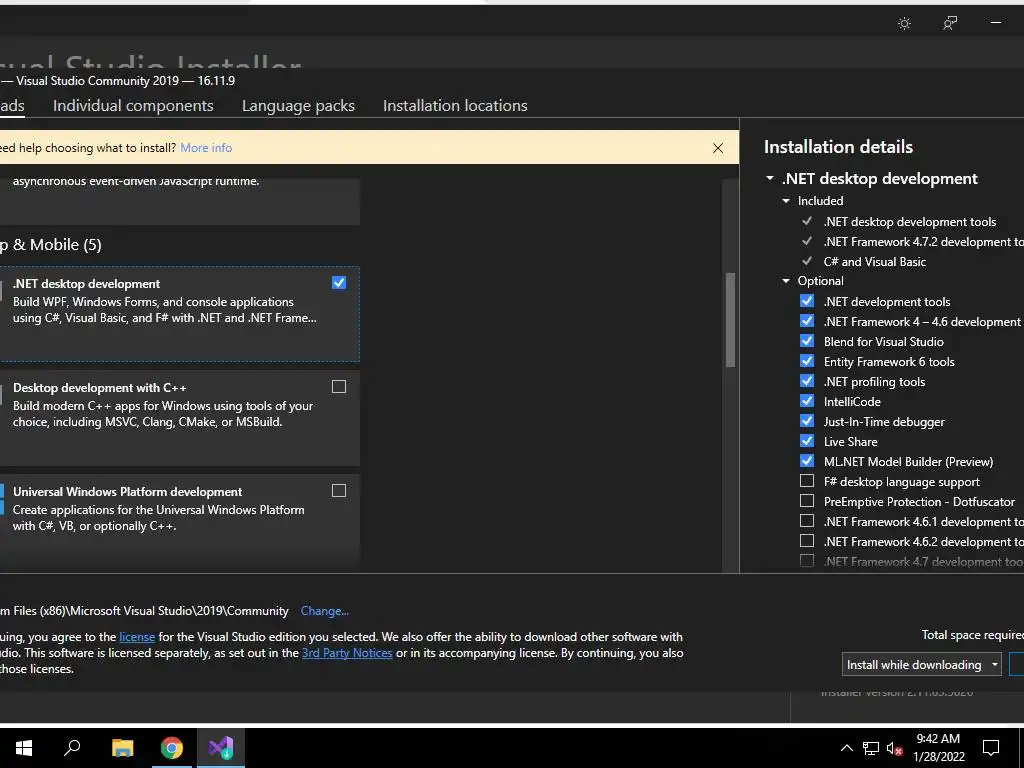Open Windows Start menu
This screenshot has width=1024, height=768.
(24, 747)
